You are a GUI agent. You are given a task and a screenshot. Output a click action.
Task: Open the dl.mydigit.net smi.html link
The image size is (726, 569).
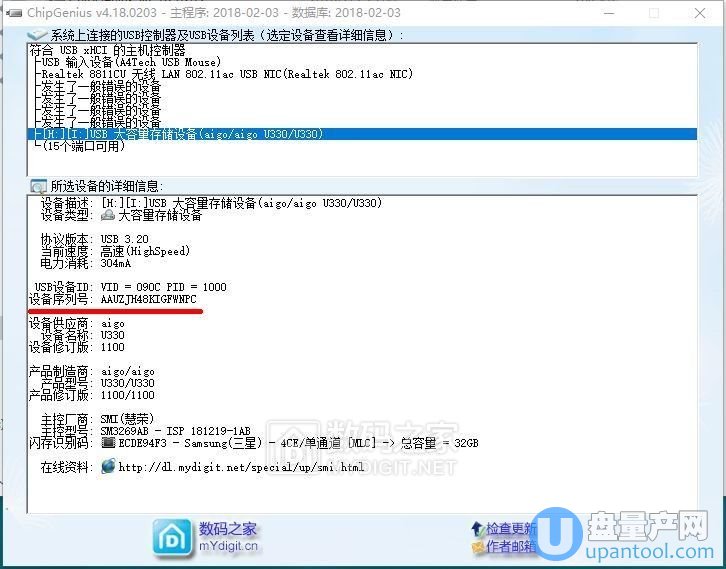click(x=241, y=467)
